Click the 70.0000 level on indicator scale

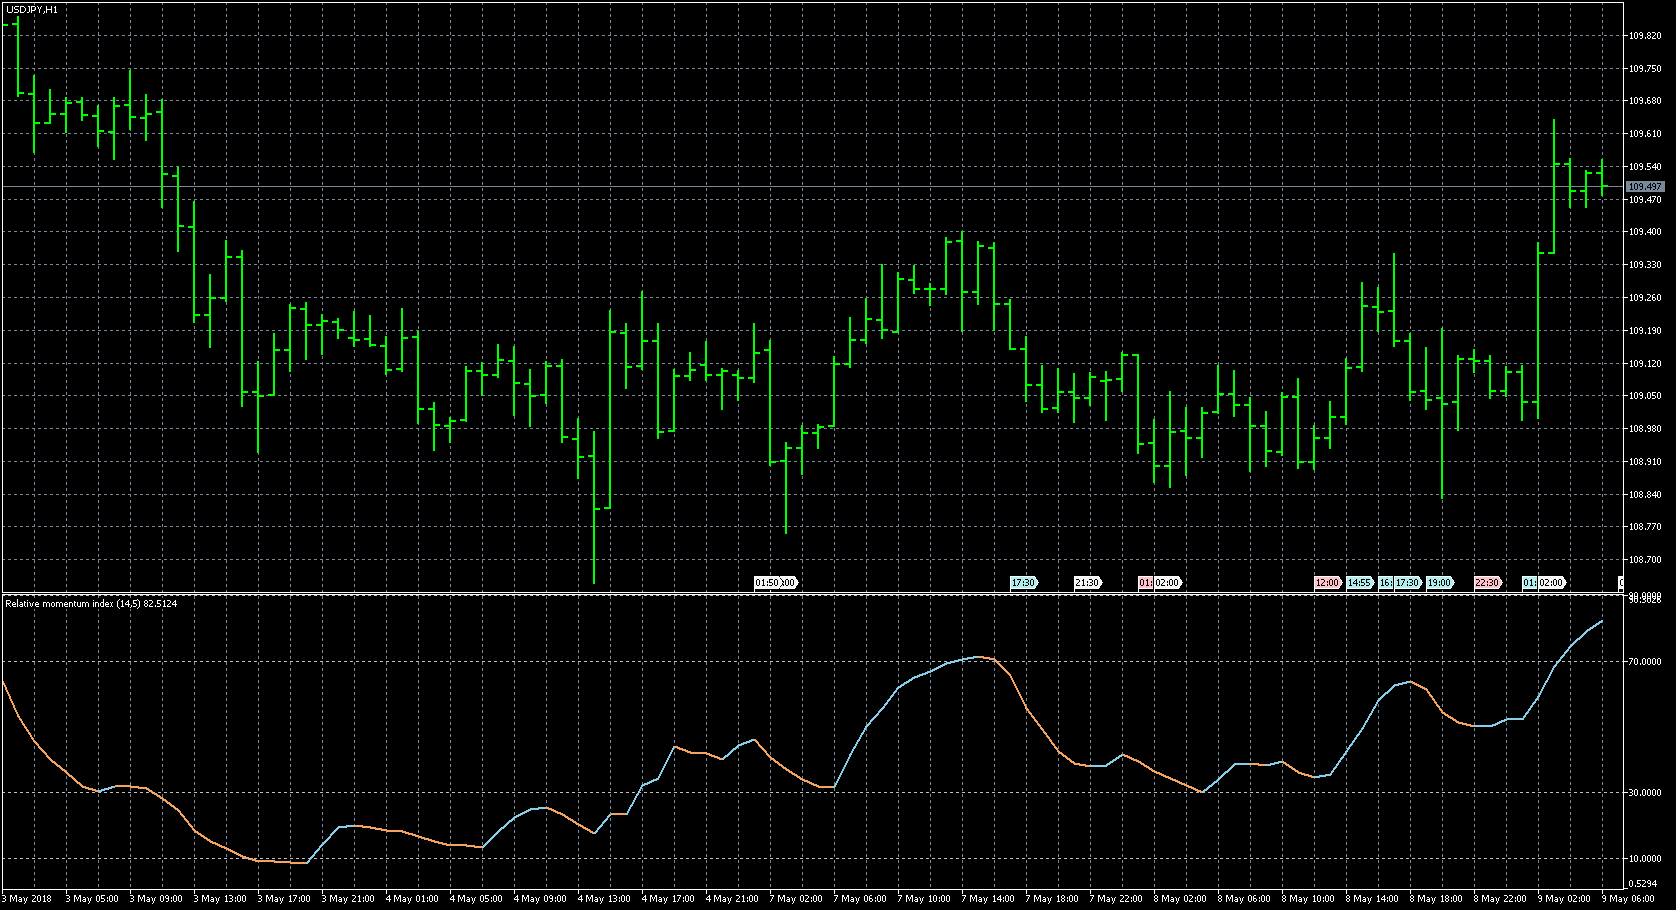pos(1645,662)
